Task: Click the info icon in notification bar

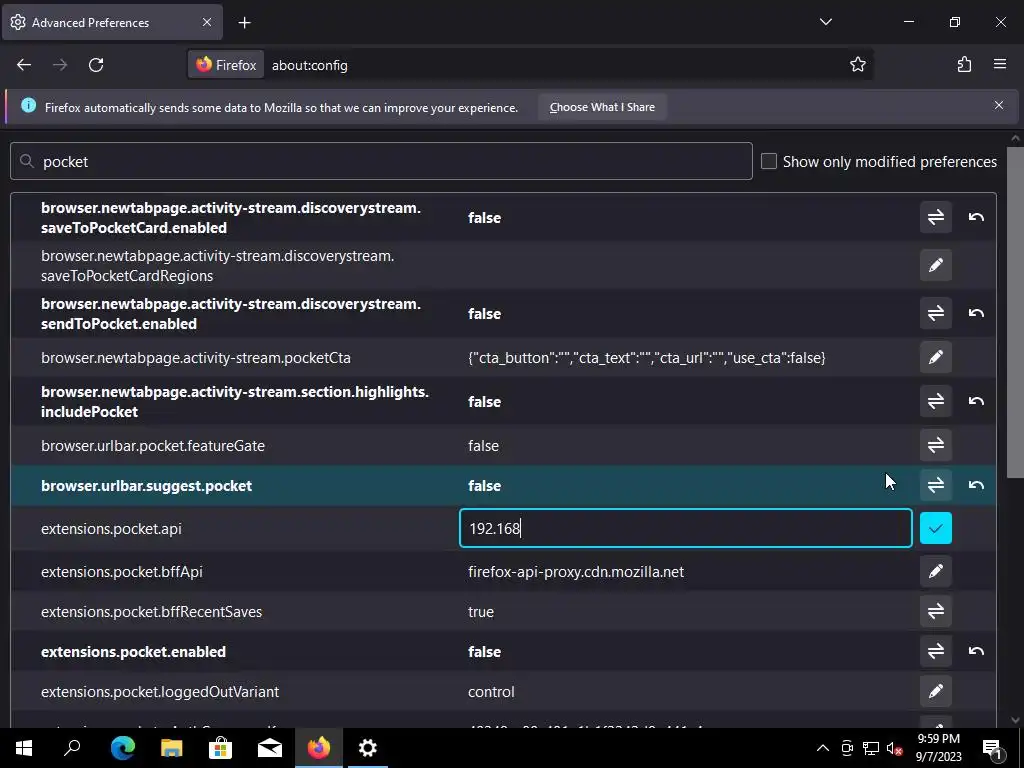Action: pos(29,105)
